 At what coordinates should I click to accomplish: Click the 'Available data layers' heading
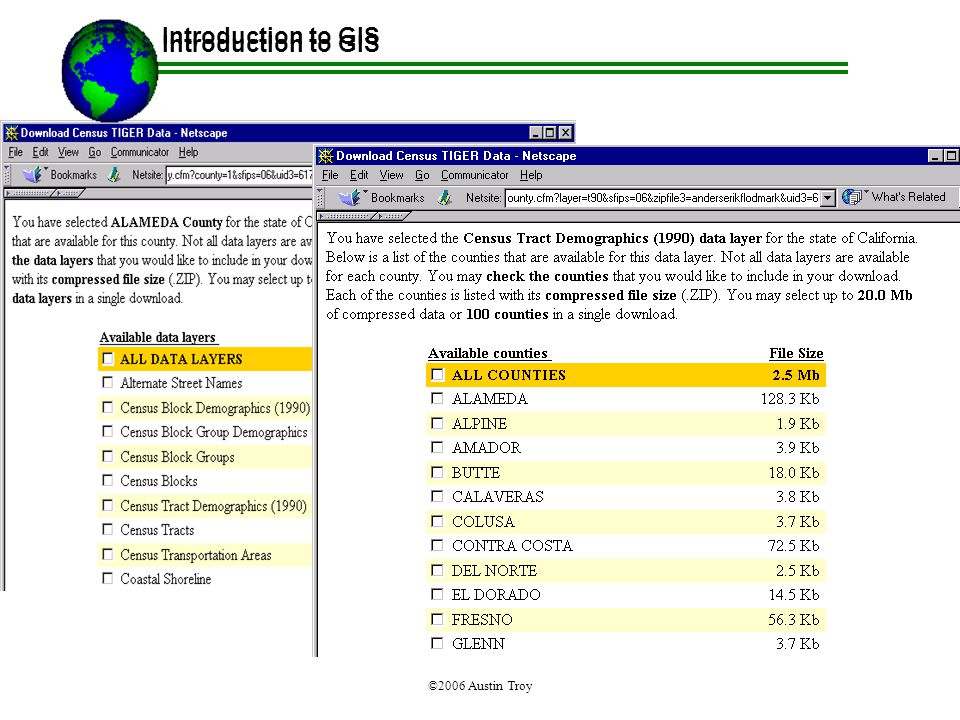coord(157,337)
